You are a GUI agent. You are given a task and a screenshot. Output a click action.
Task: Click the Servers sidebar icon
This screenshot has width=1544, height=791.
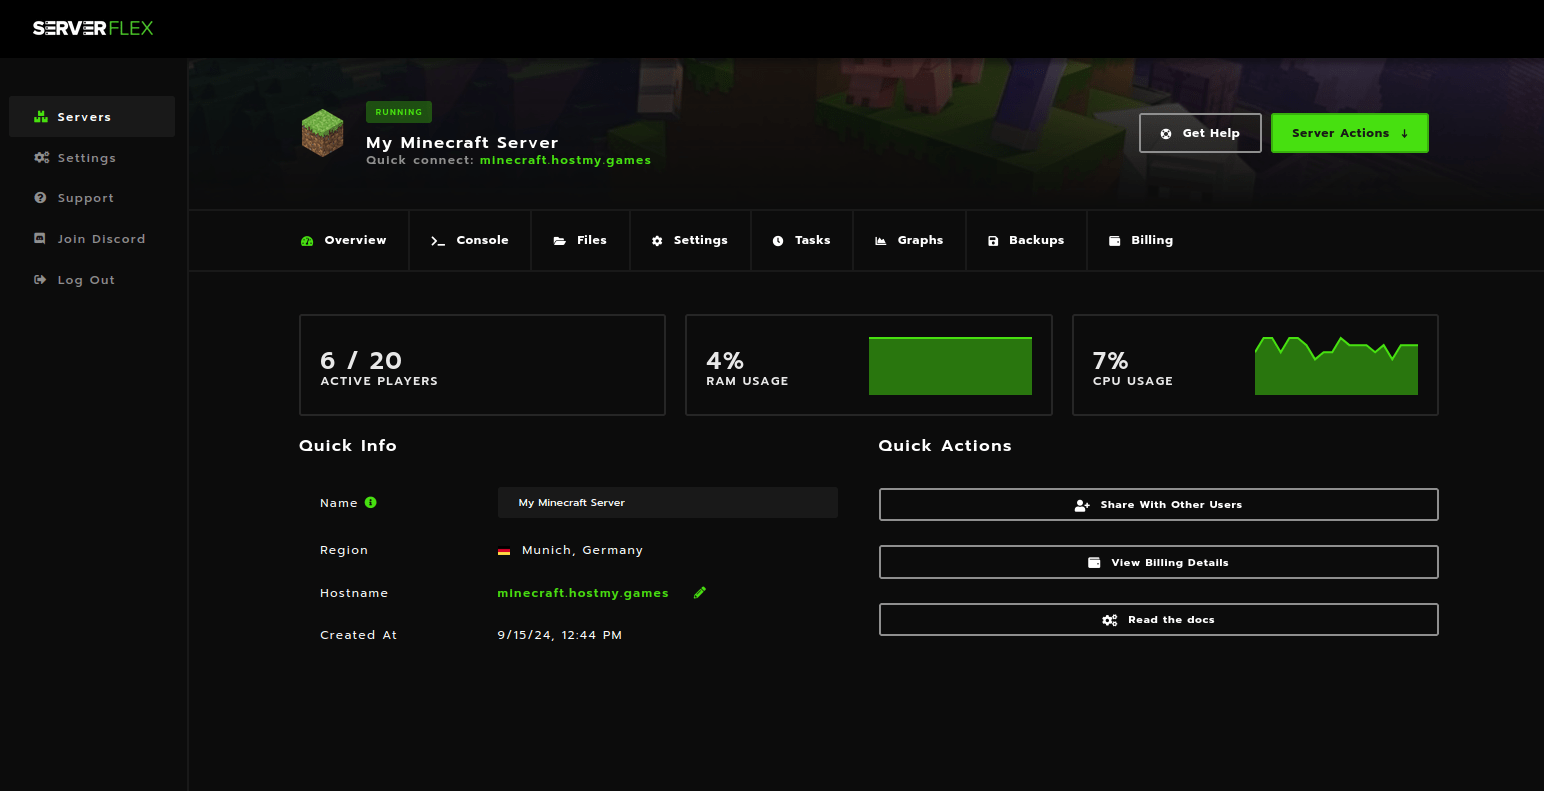[x=41, y=117]
